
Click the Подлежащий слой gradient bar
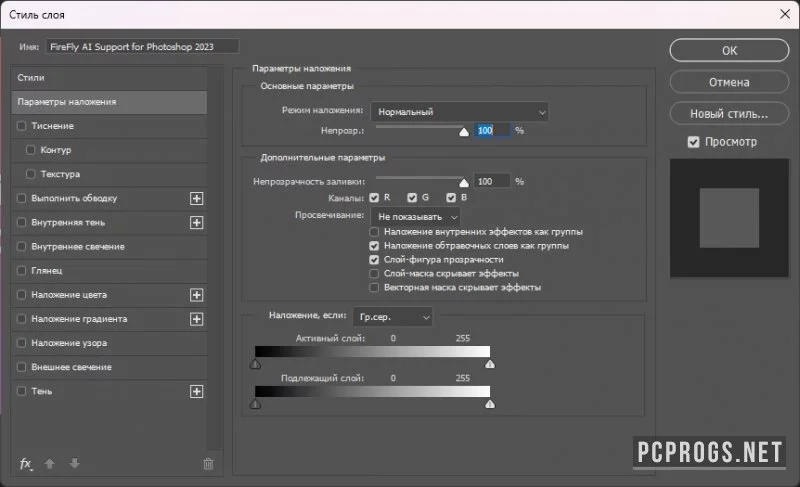(372, 391)
